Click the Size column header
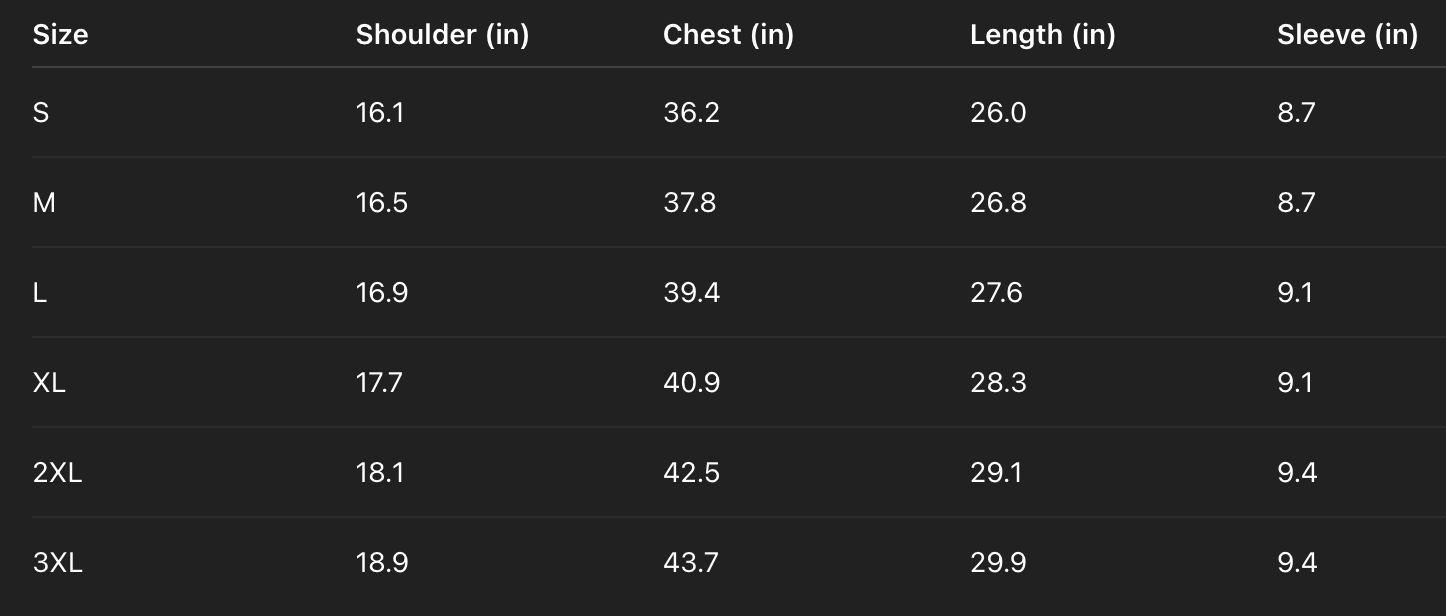 tap(60, 35)
